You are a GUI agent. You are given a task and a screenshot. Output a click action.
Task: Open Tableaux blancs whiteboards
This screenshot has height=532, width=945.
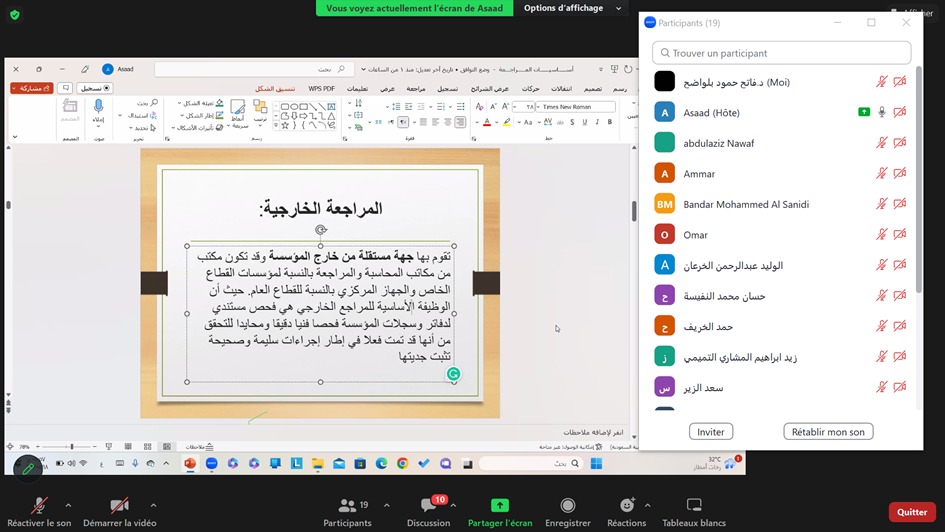(x=694, y=506)
